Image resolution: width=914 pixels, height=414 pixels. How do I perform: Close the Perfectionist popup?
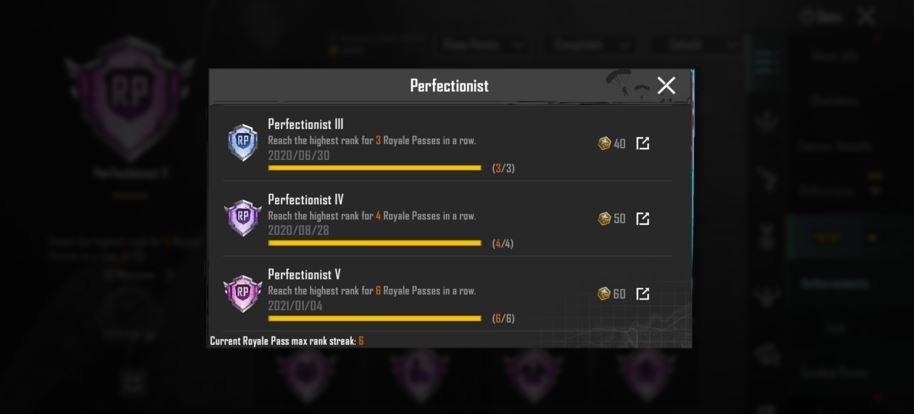(666, 85)
